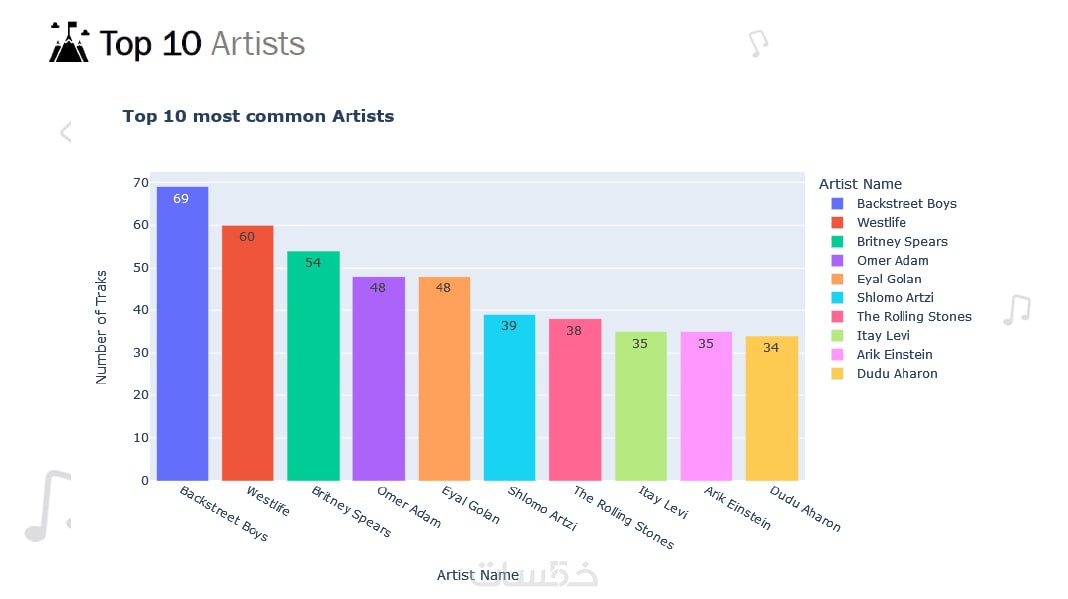Image resolution: width=1068 pixels, height=599 pixels.
Task: Click the Shlomo Artzi bar showing 39
Action: [509, 397]
